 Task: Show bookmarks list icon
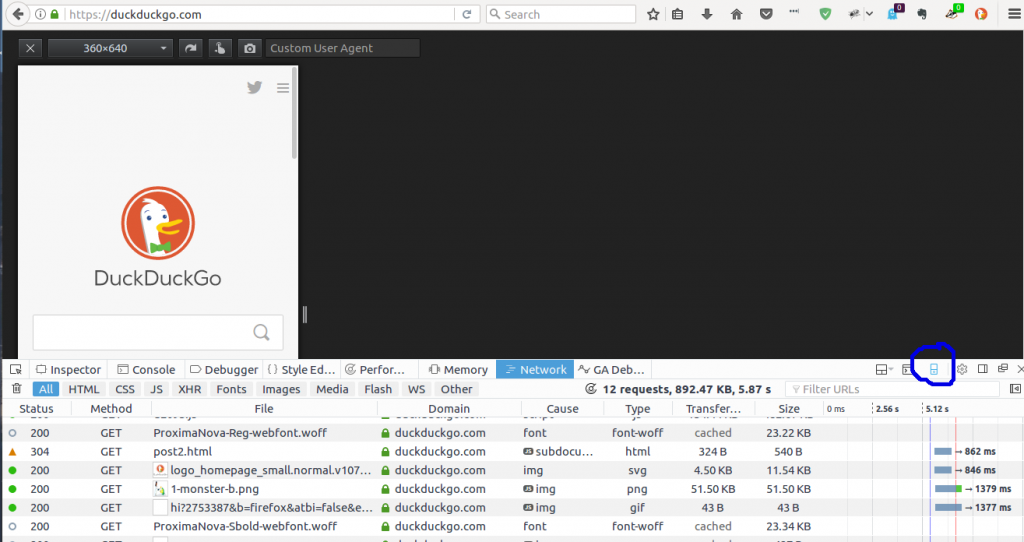(678, 14)
